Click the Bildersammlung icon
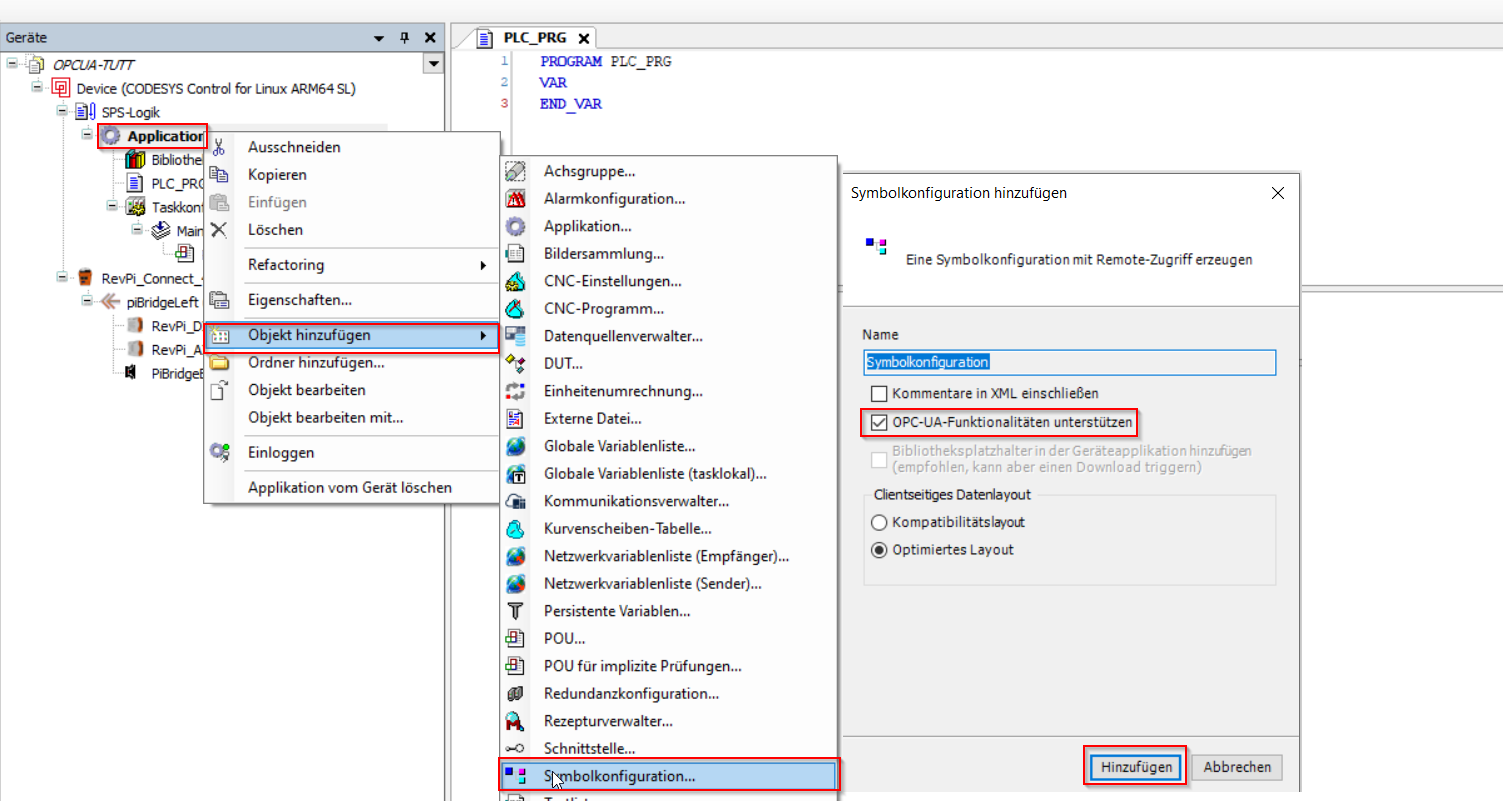Screen dimensions: 1503x801 click(x=516, y=254)
